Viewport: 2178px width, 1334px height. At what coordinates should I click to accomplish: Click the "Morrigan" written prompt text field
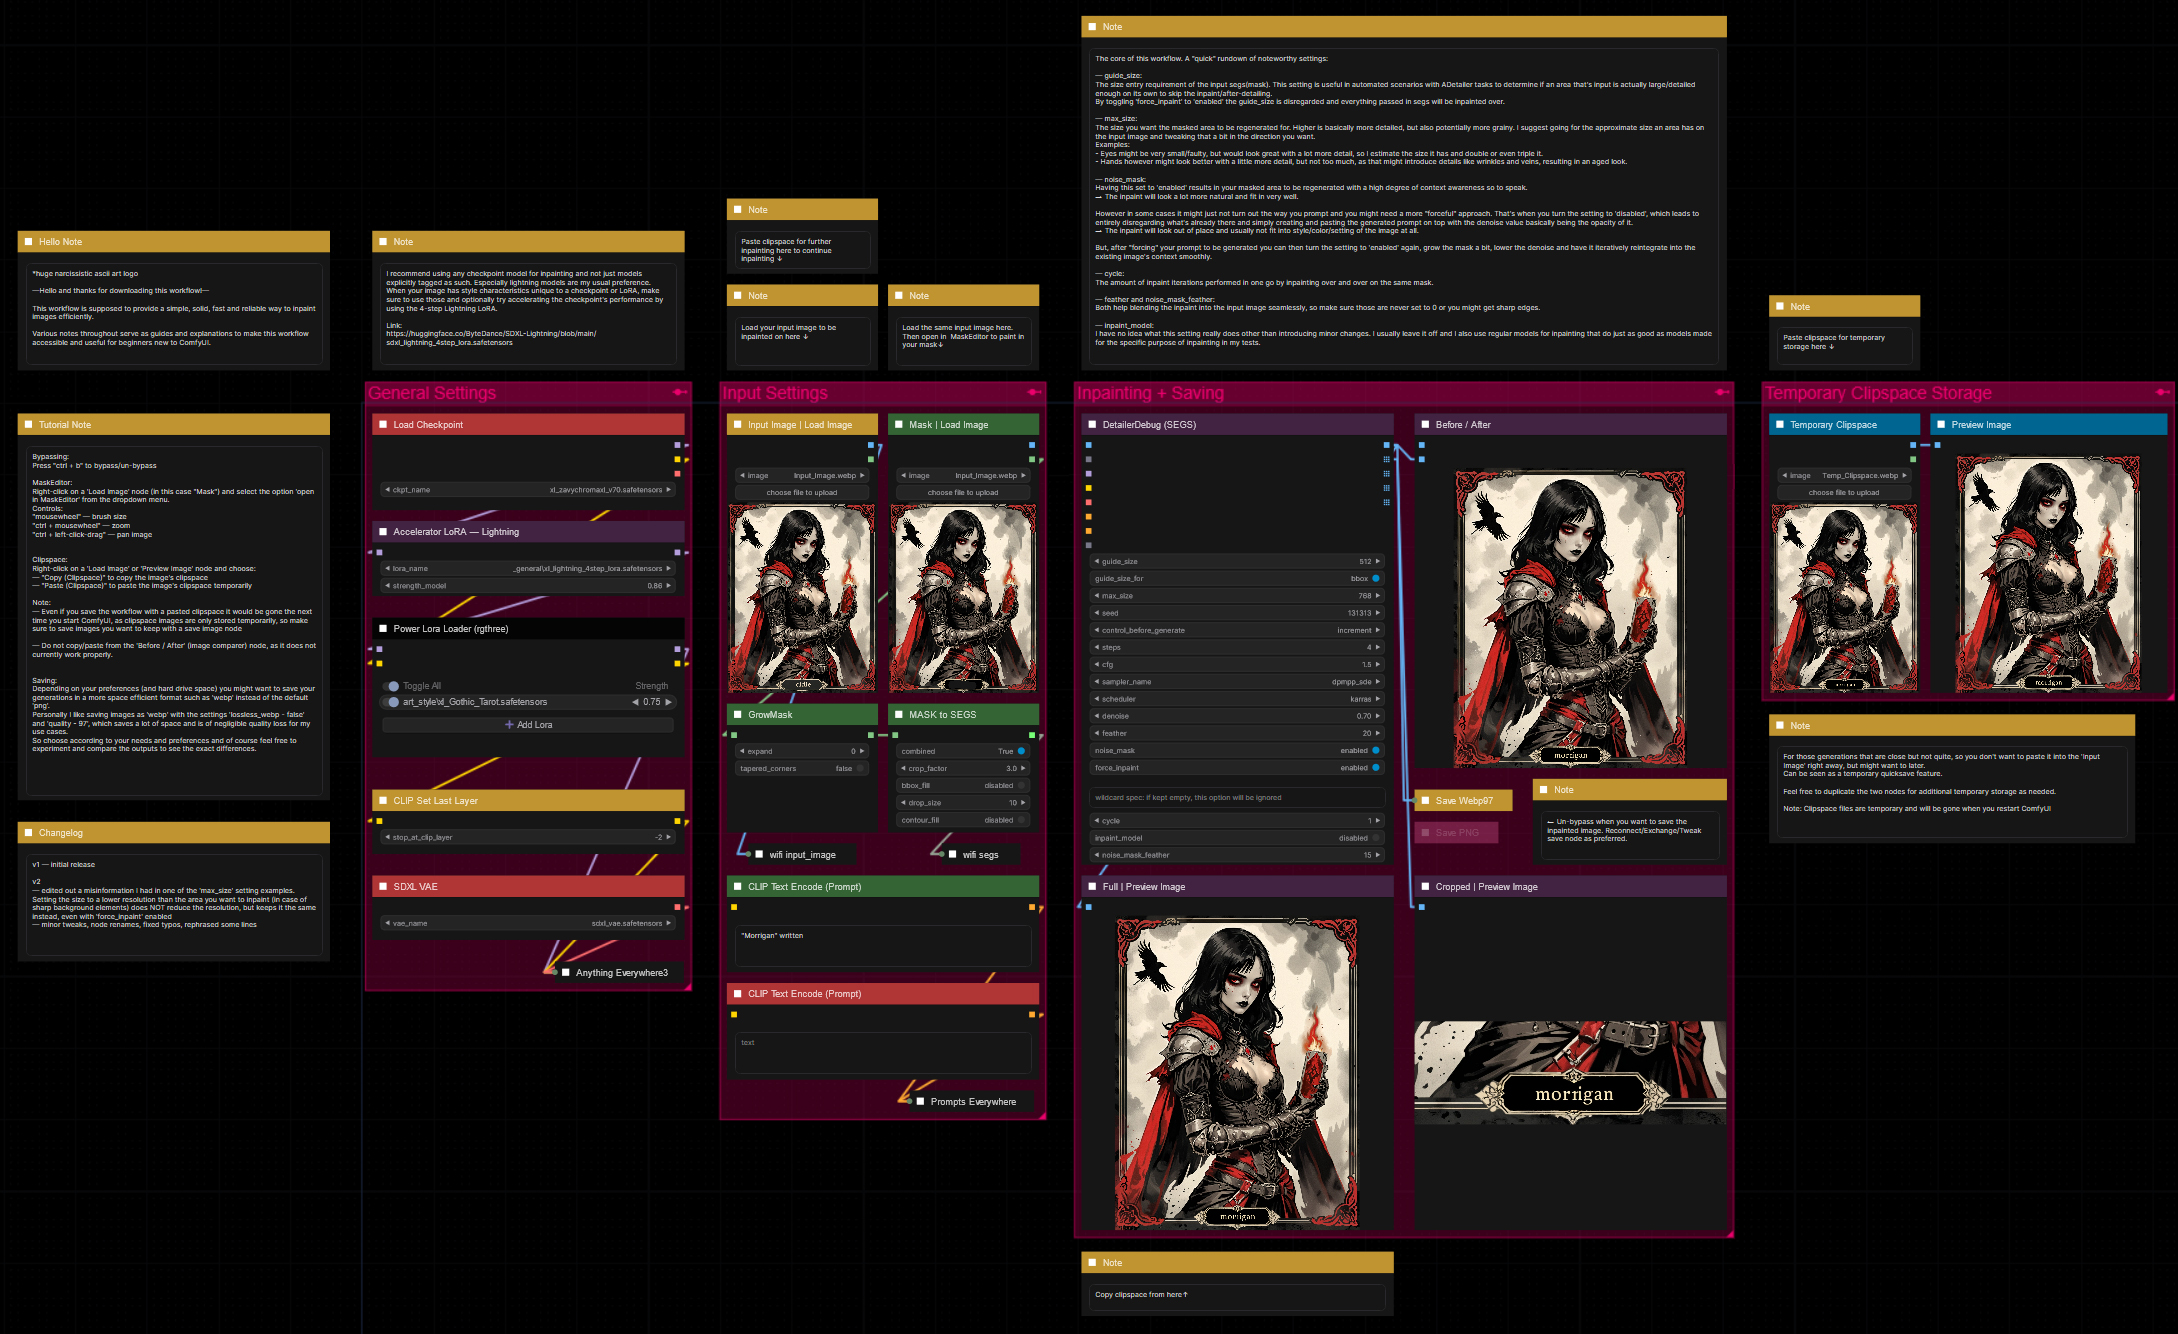[x=882, y=945]
